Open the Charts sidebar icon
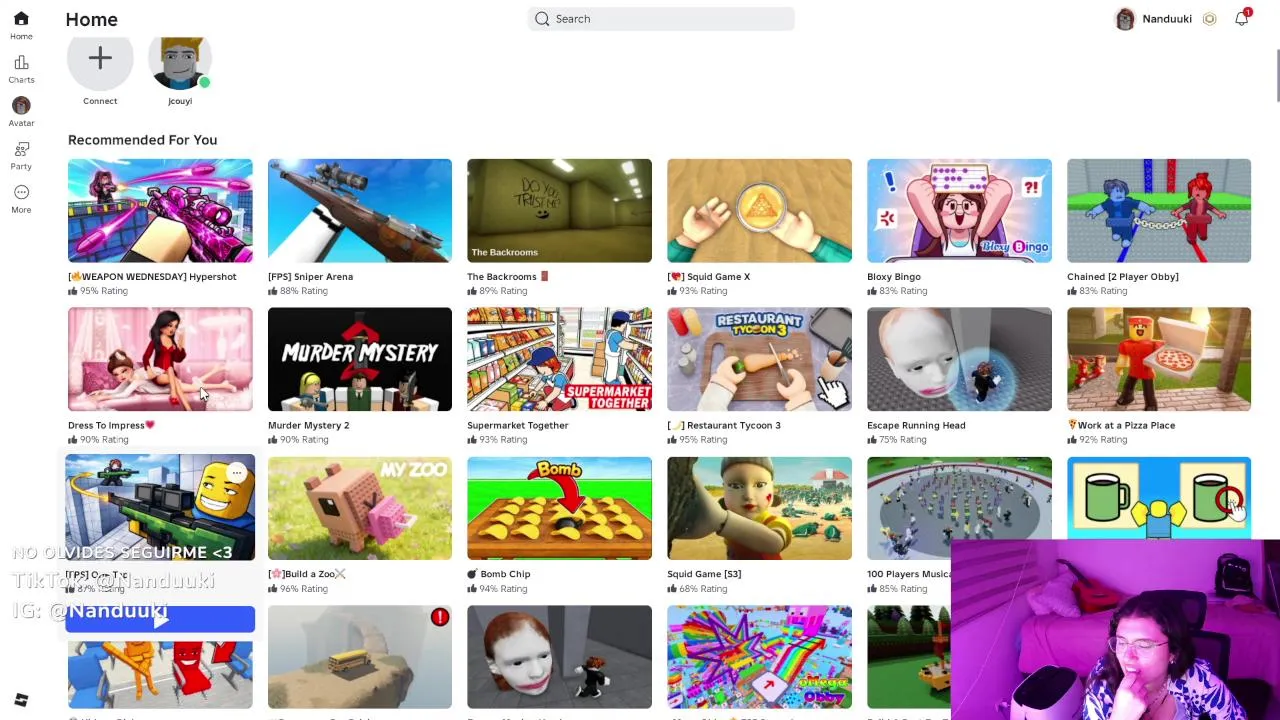1280x720 pixels. pyautogui.click(x=21, y=62)
